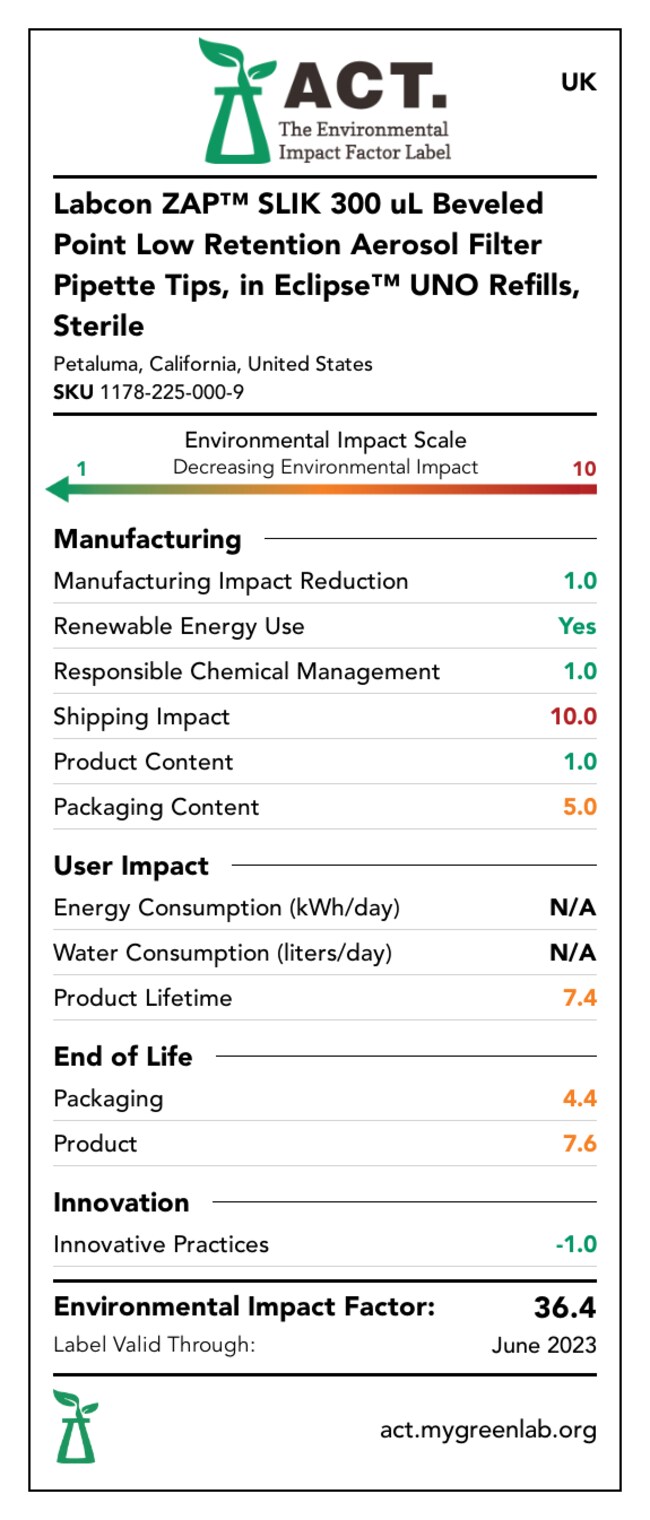Click the Packaging Content 5.0 score
This screenshot has height=1520, width=650.
[580, 807]
